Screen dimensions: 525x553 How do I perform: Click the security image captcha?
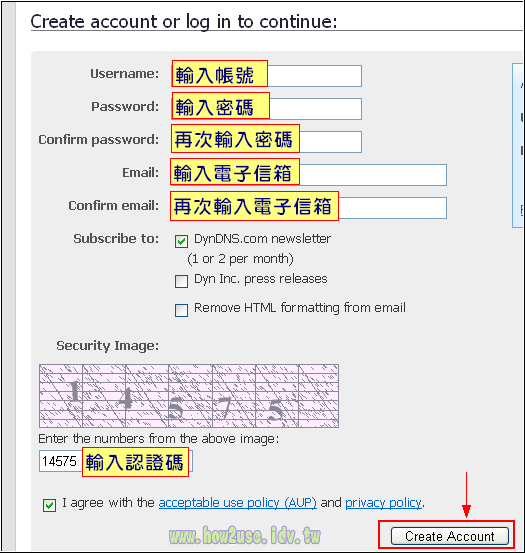189,396
